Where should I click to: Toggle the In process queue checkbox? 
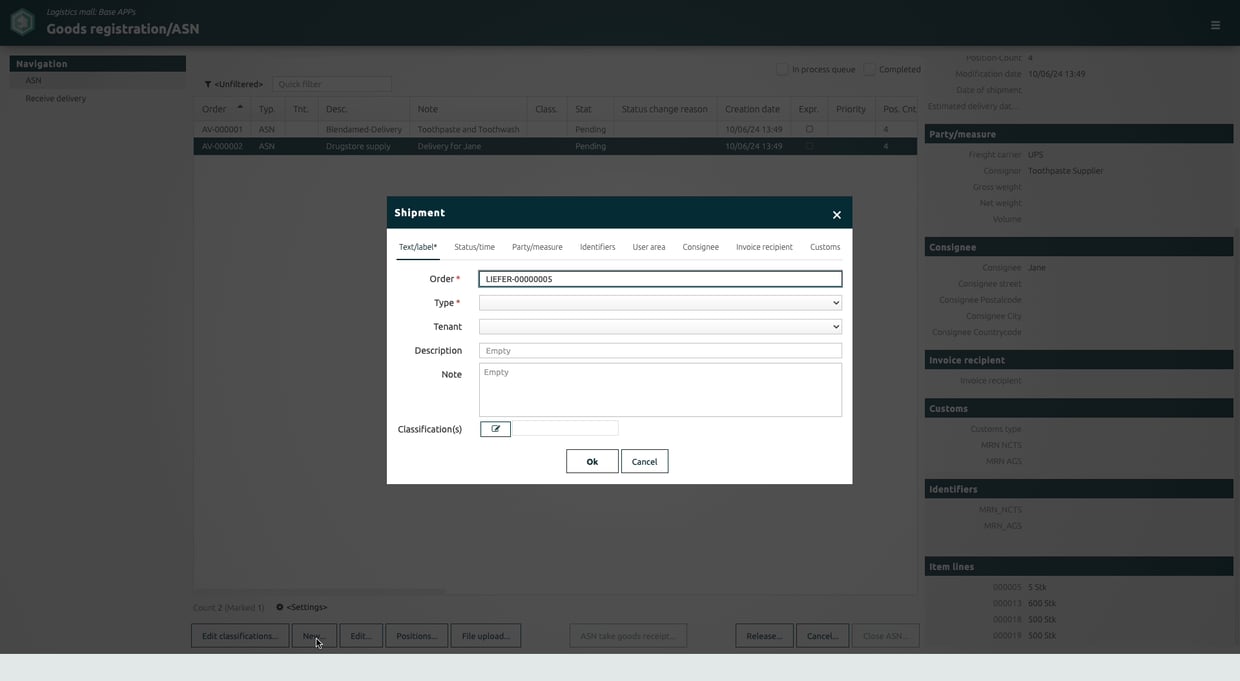pos(782,69)
